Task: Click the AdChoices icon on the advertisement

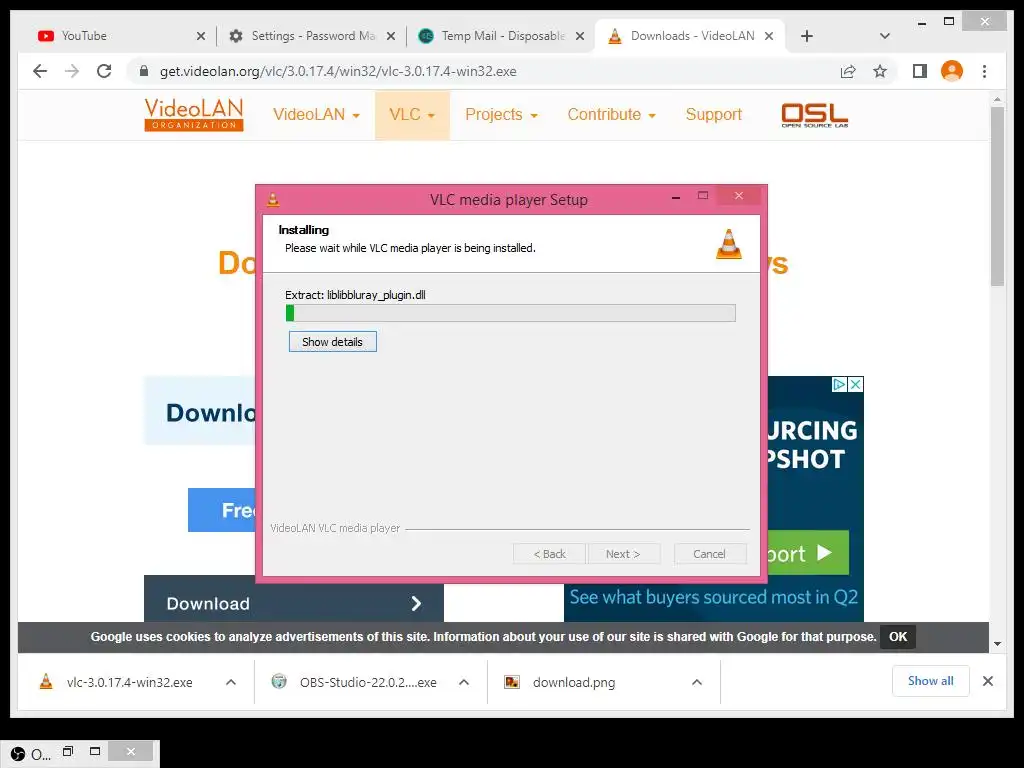Action: pos(839,385)
